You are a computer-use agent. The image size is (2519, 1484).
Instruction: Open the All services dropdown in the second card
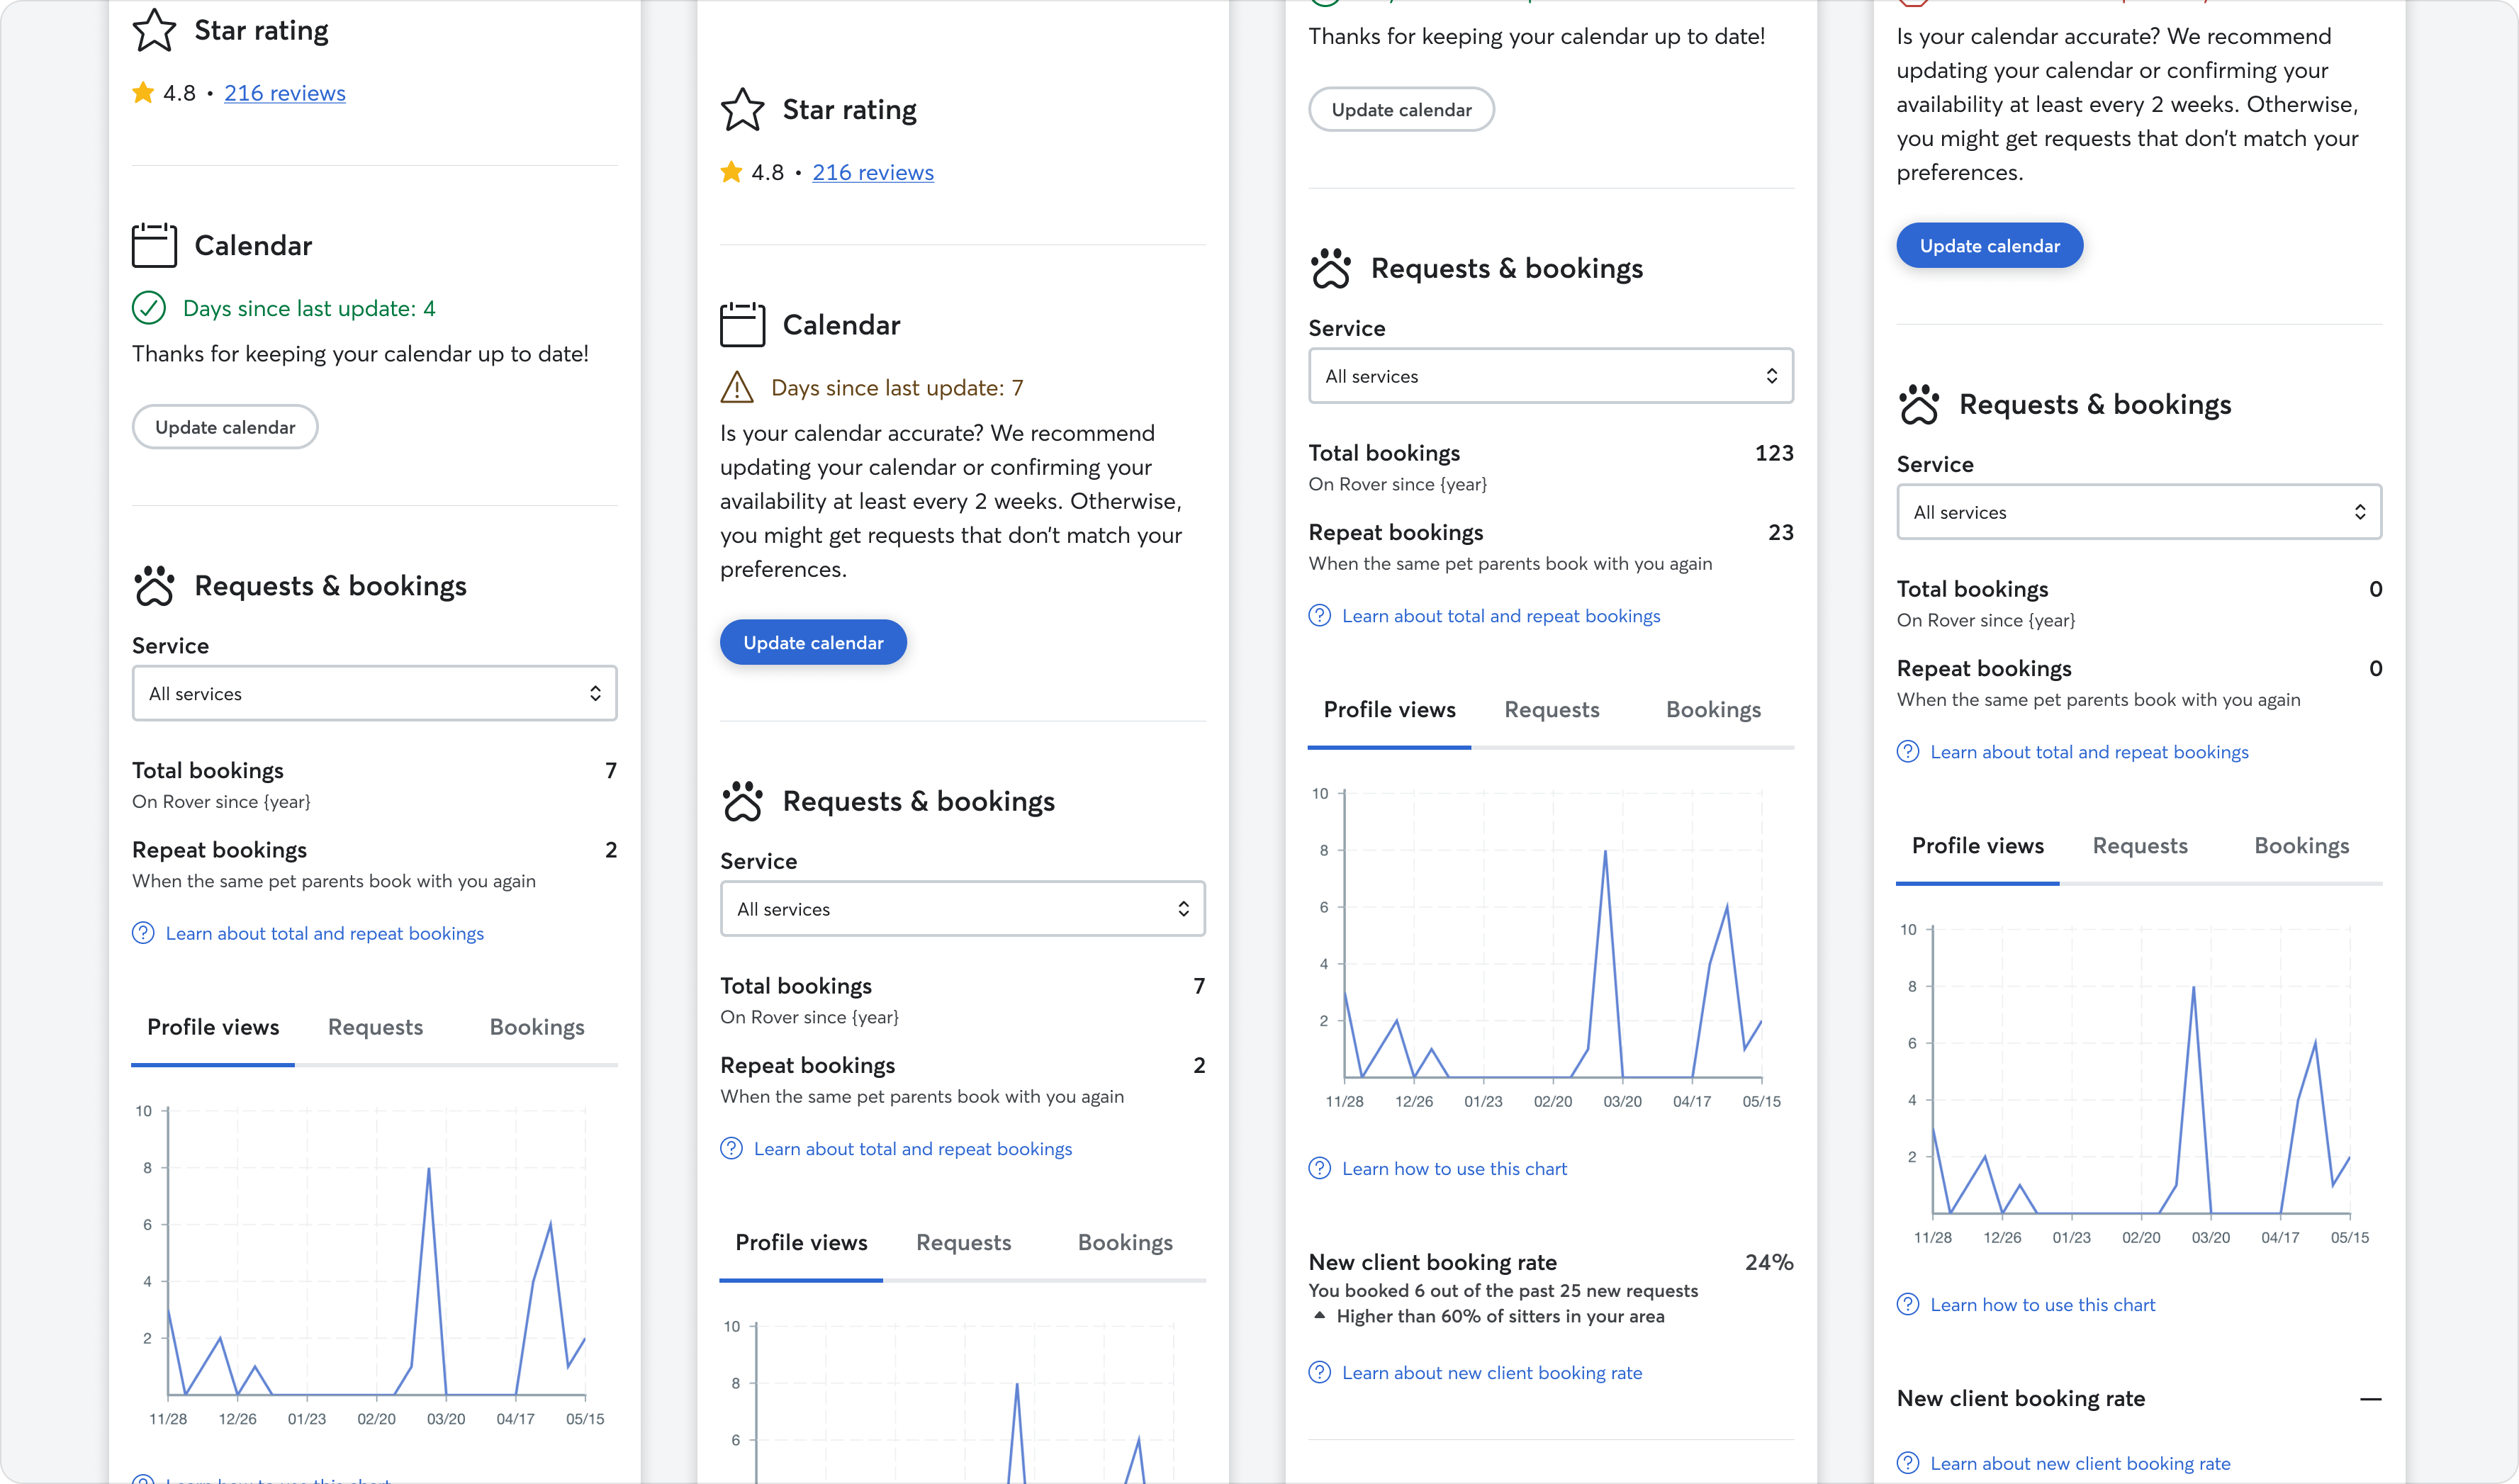(962, 908)
